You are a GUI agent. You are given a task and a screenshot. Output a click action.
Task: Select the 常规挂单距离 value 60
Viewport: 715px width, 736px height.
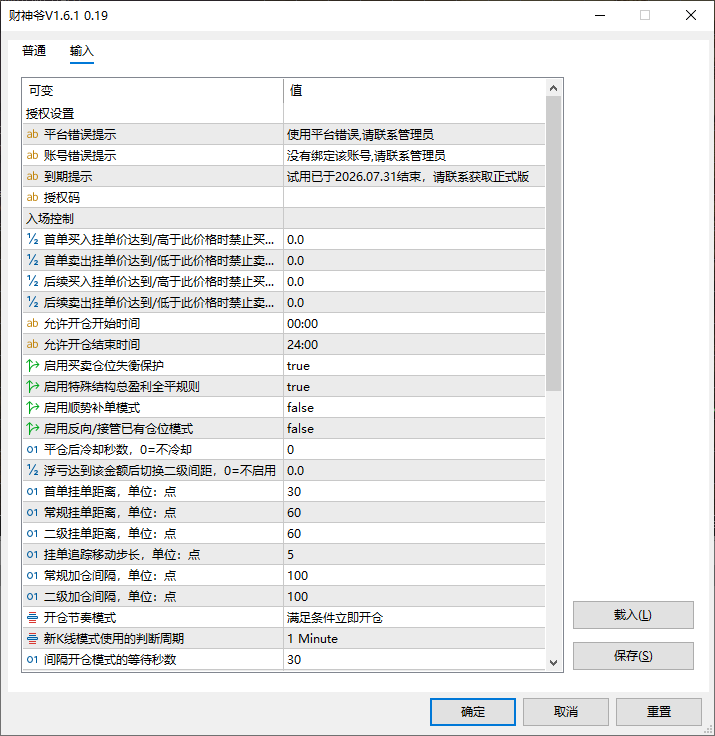click(294, 513)
